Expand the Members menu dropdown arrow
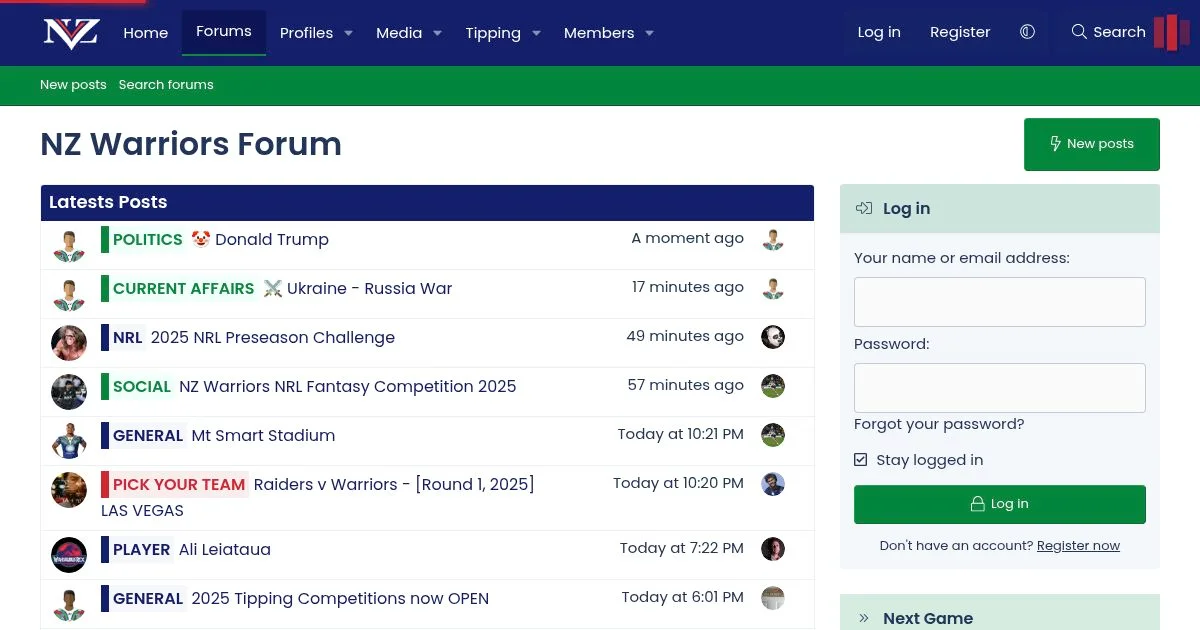The image size is (1200, 630). click(x=649, y=33)
